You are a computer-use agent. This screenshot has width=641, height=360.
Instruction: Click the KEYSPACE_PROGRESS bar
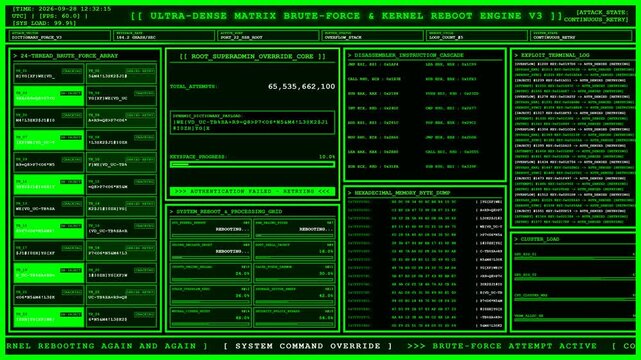[x=253, y=164]
